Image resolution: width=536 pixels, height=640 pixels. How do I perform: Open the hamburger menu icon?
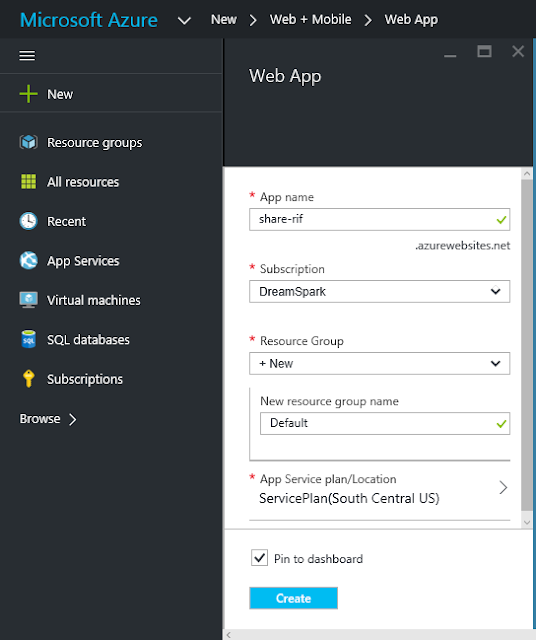(27, 56)
